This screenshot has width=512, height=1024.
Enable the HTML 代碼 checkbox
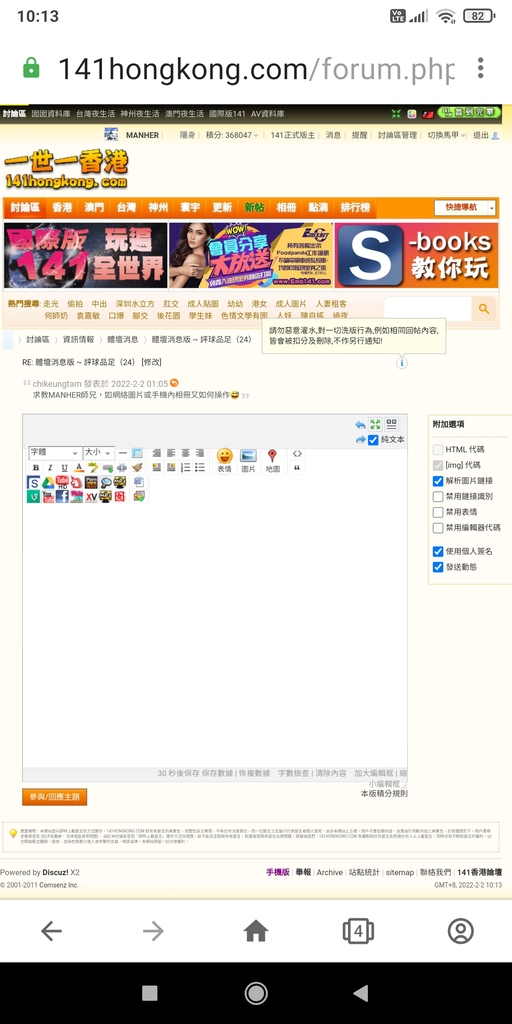(438, 450)
